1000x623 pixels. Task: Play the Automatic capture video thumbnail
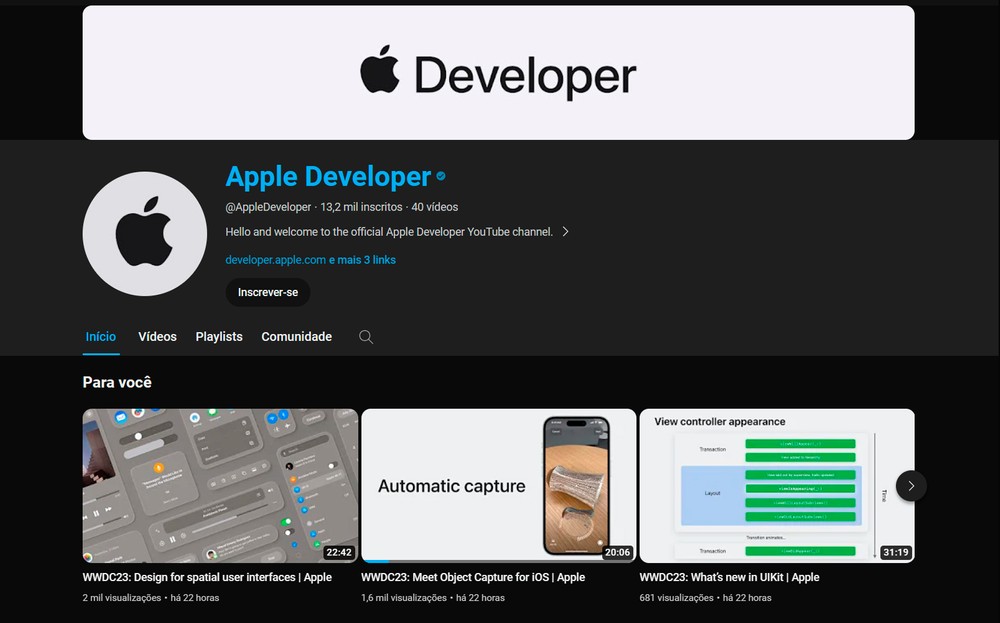point(498,485)
